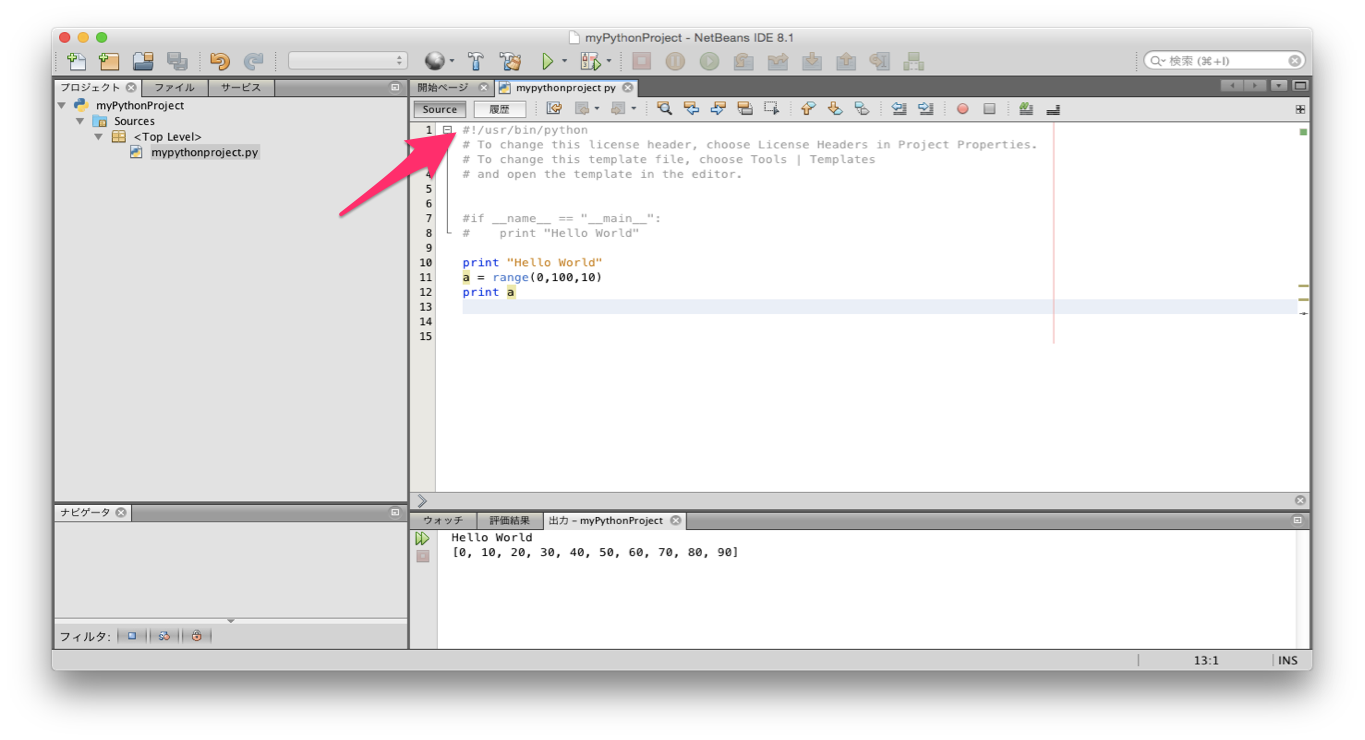The width and height of the screenshot is (1365, 740).
Task: Build the project using the hammer icon
Action: (x=477, y=60)
